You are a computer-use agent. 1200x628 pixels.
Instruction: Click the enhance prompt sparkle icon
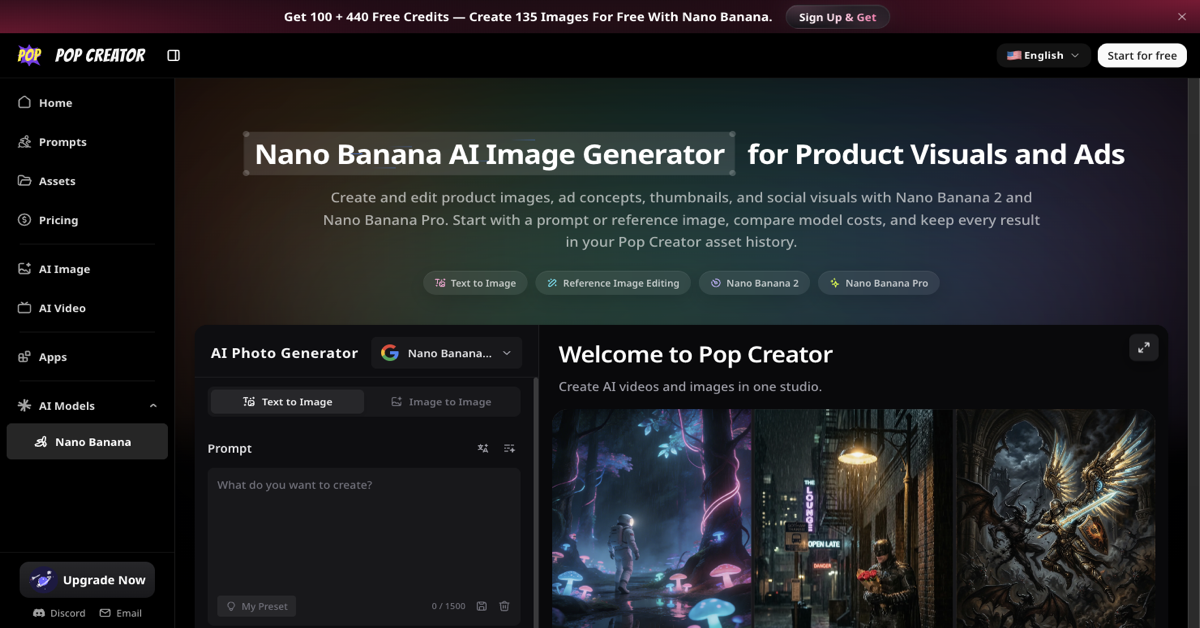[x=509, y=448]
